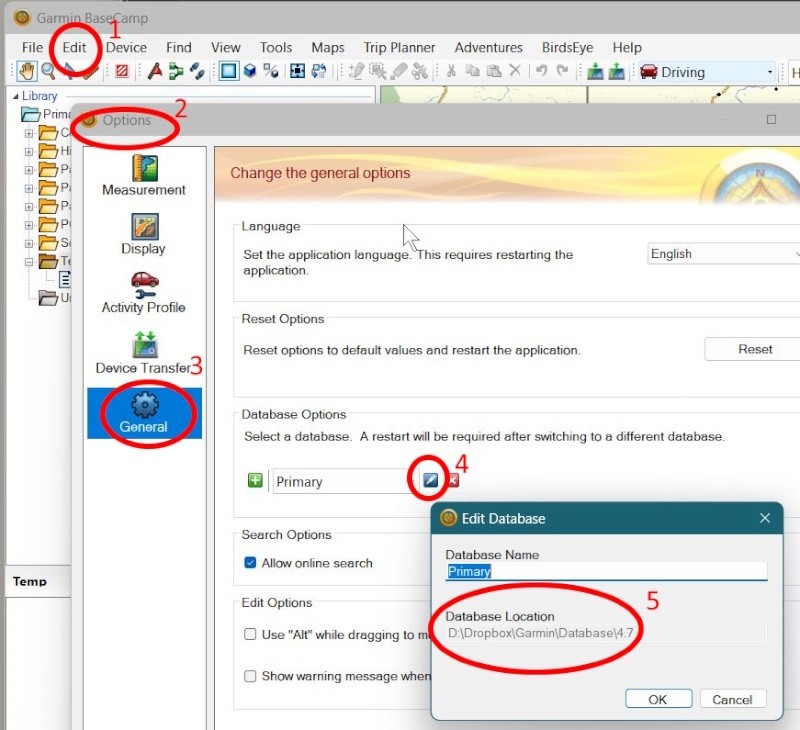The image size is (800, 730).
Task: Open the Primary database selector dropdown
Action: [345, 481]
